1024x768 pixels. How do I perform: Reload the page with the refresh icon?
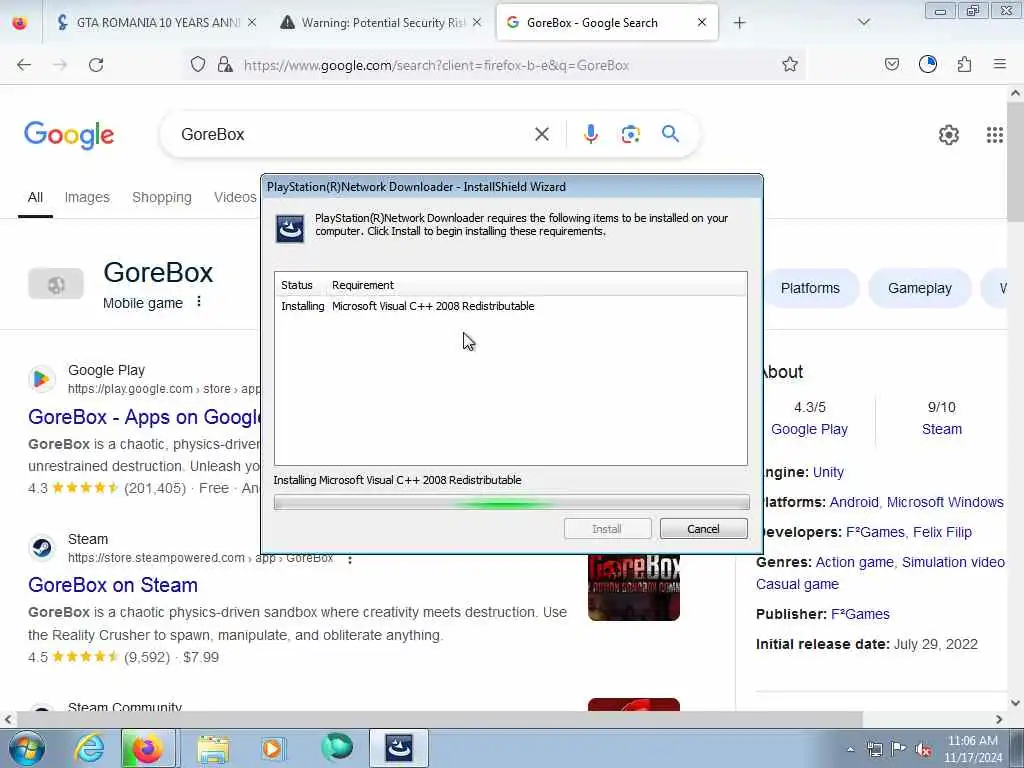tap(96, 65)
